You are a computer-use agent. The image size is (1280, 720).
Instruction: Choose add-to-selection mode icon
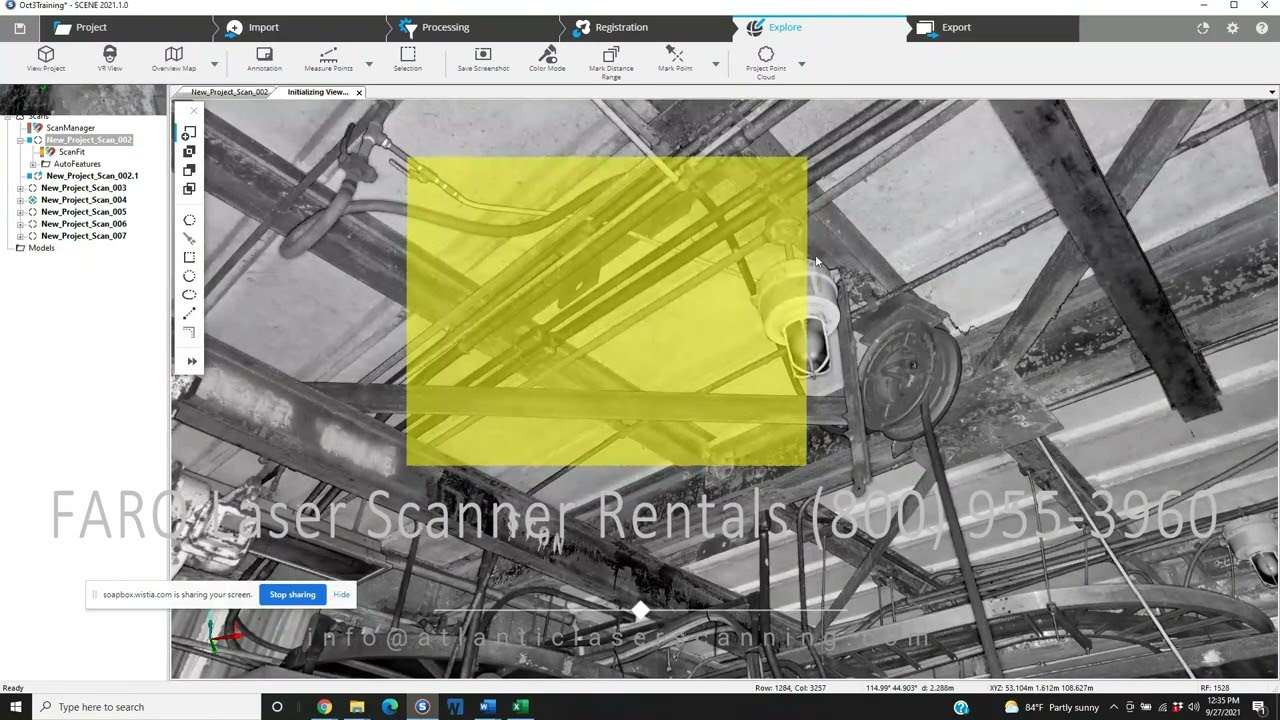click(x=189, y=152)
